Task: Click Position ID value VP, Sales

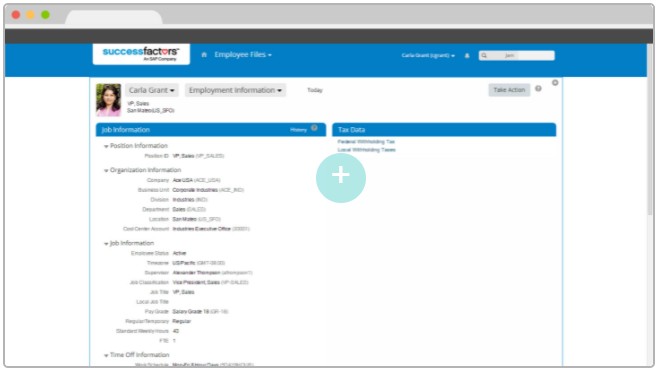Action: click(183, 156)
